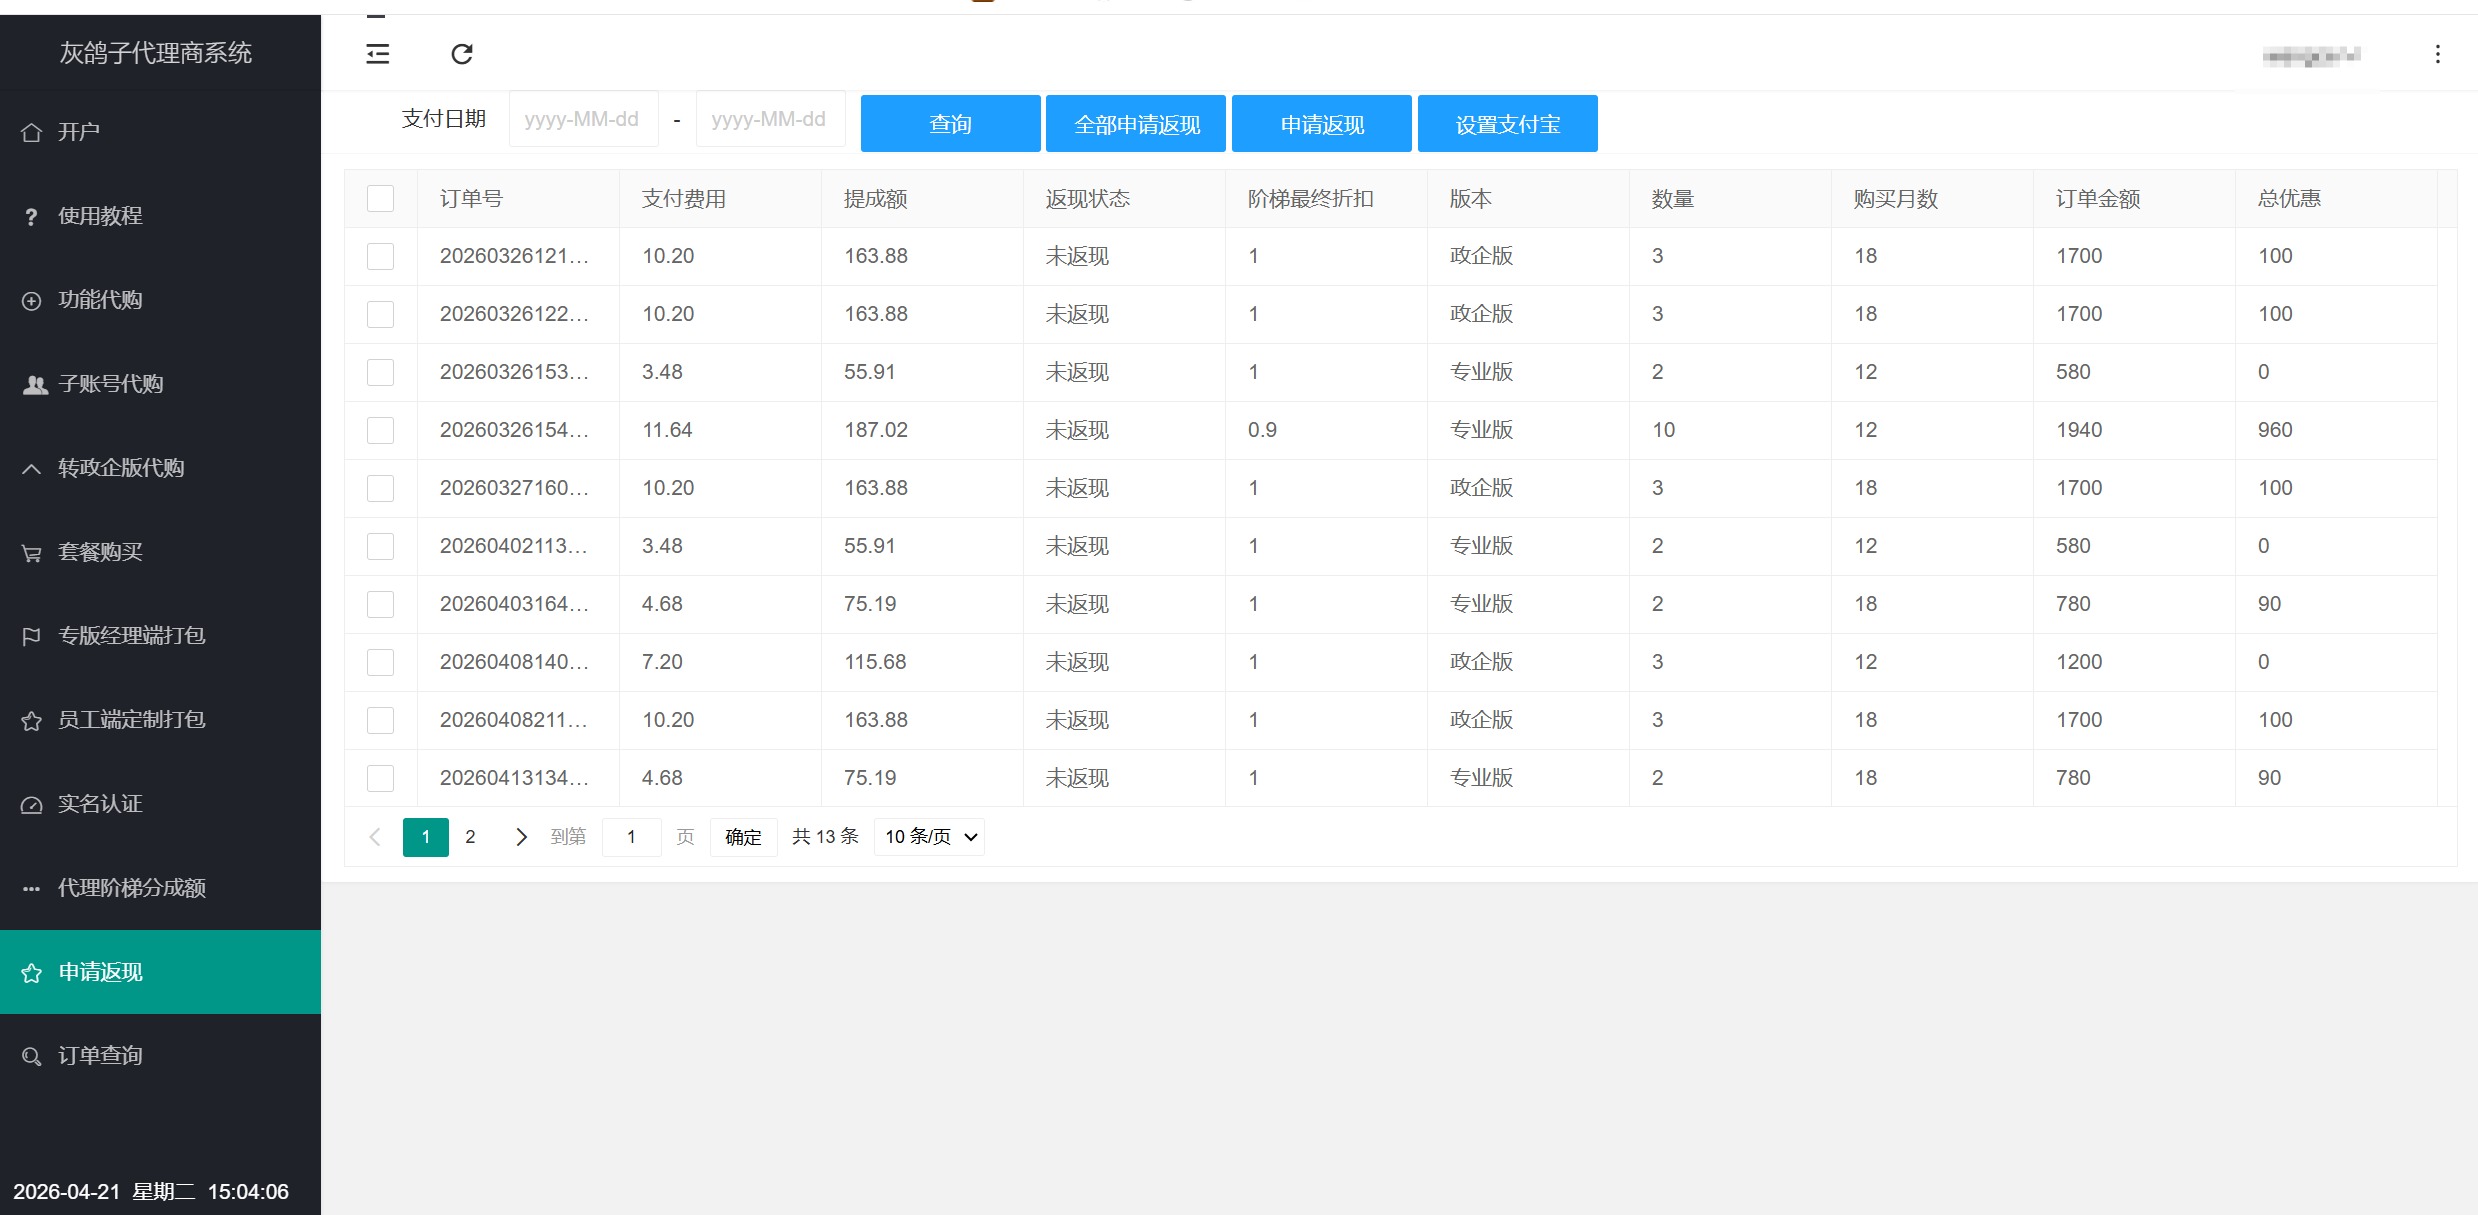
Task: Click the people icon for 子账号代购
Action: click(35, 385)
